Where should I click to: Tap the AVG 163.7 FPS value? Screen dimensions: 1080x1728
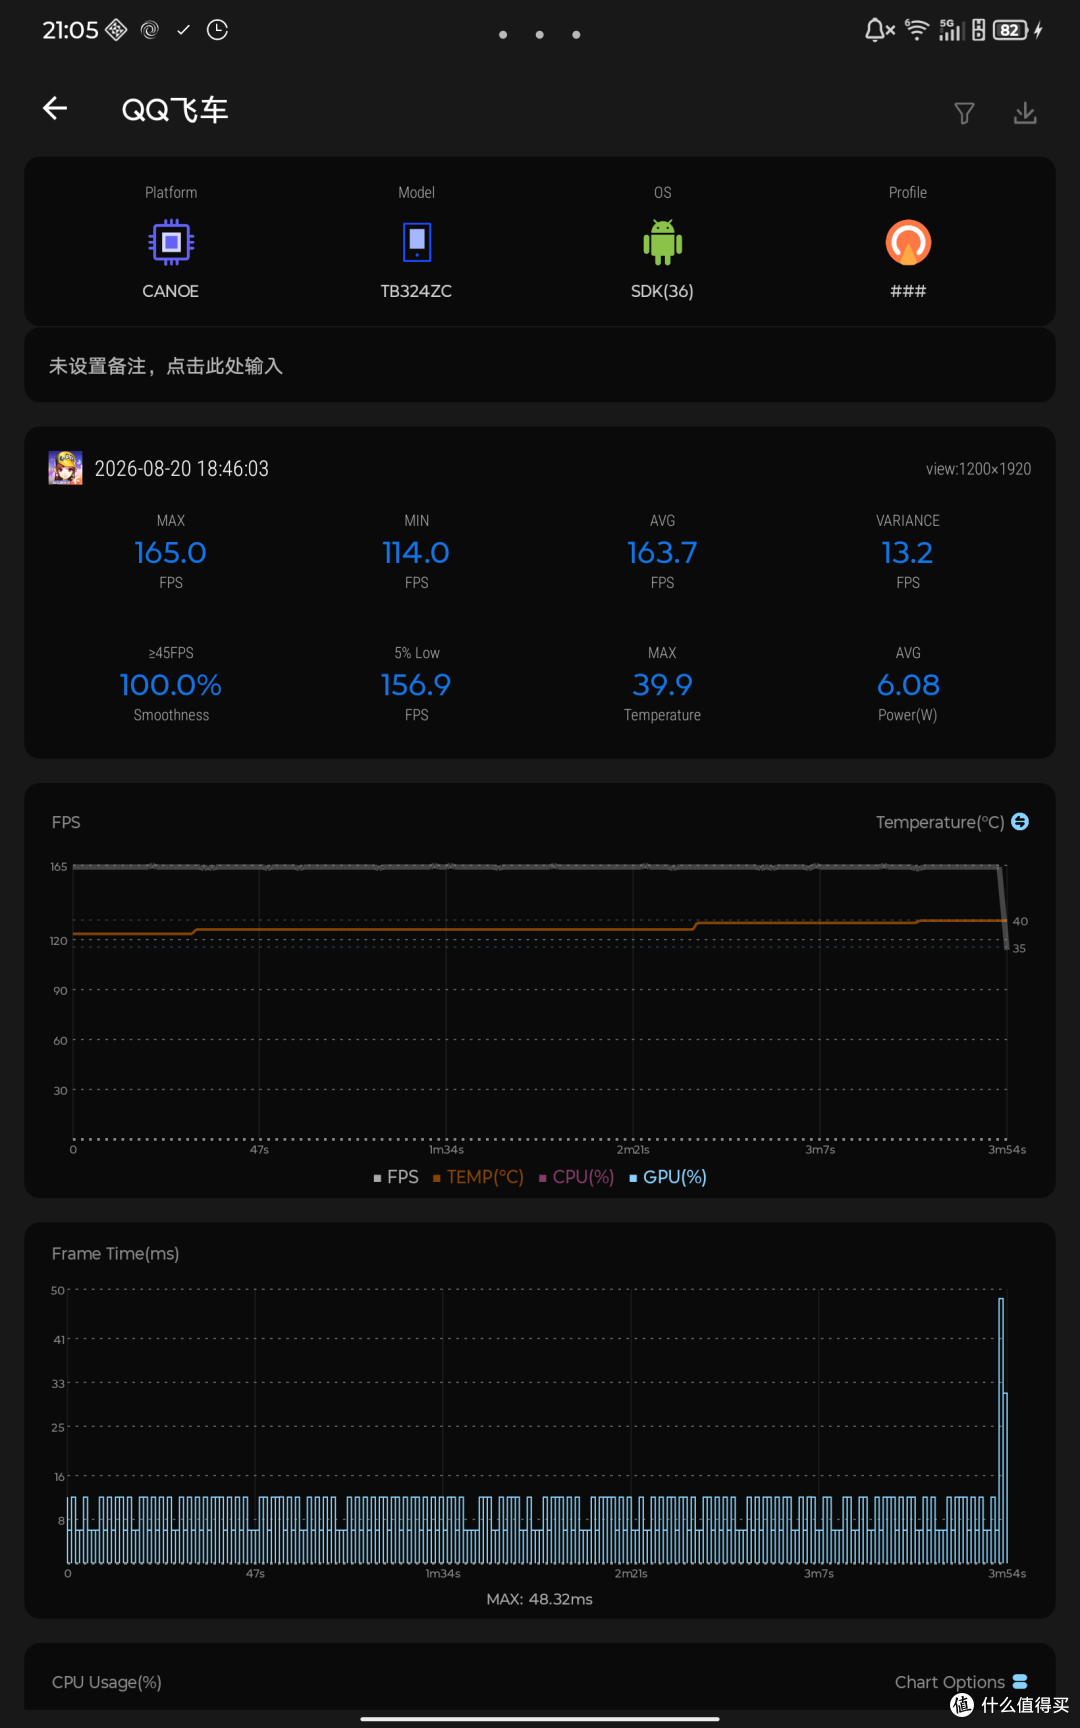point(662,553)
